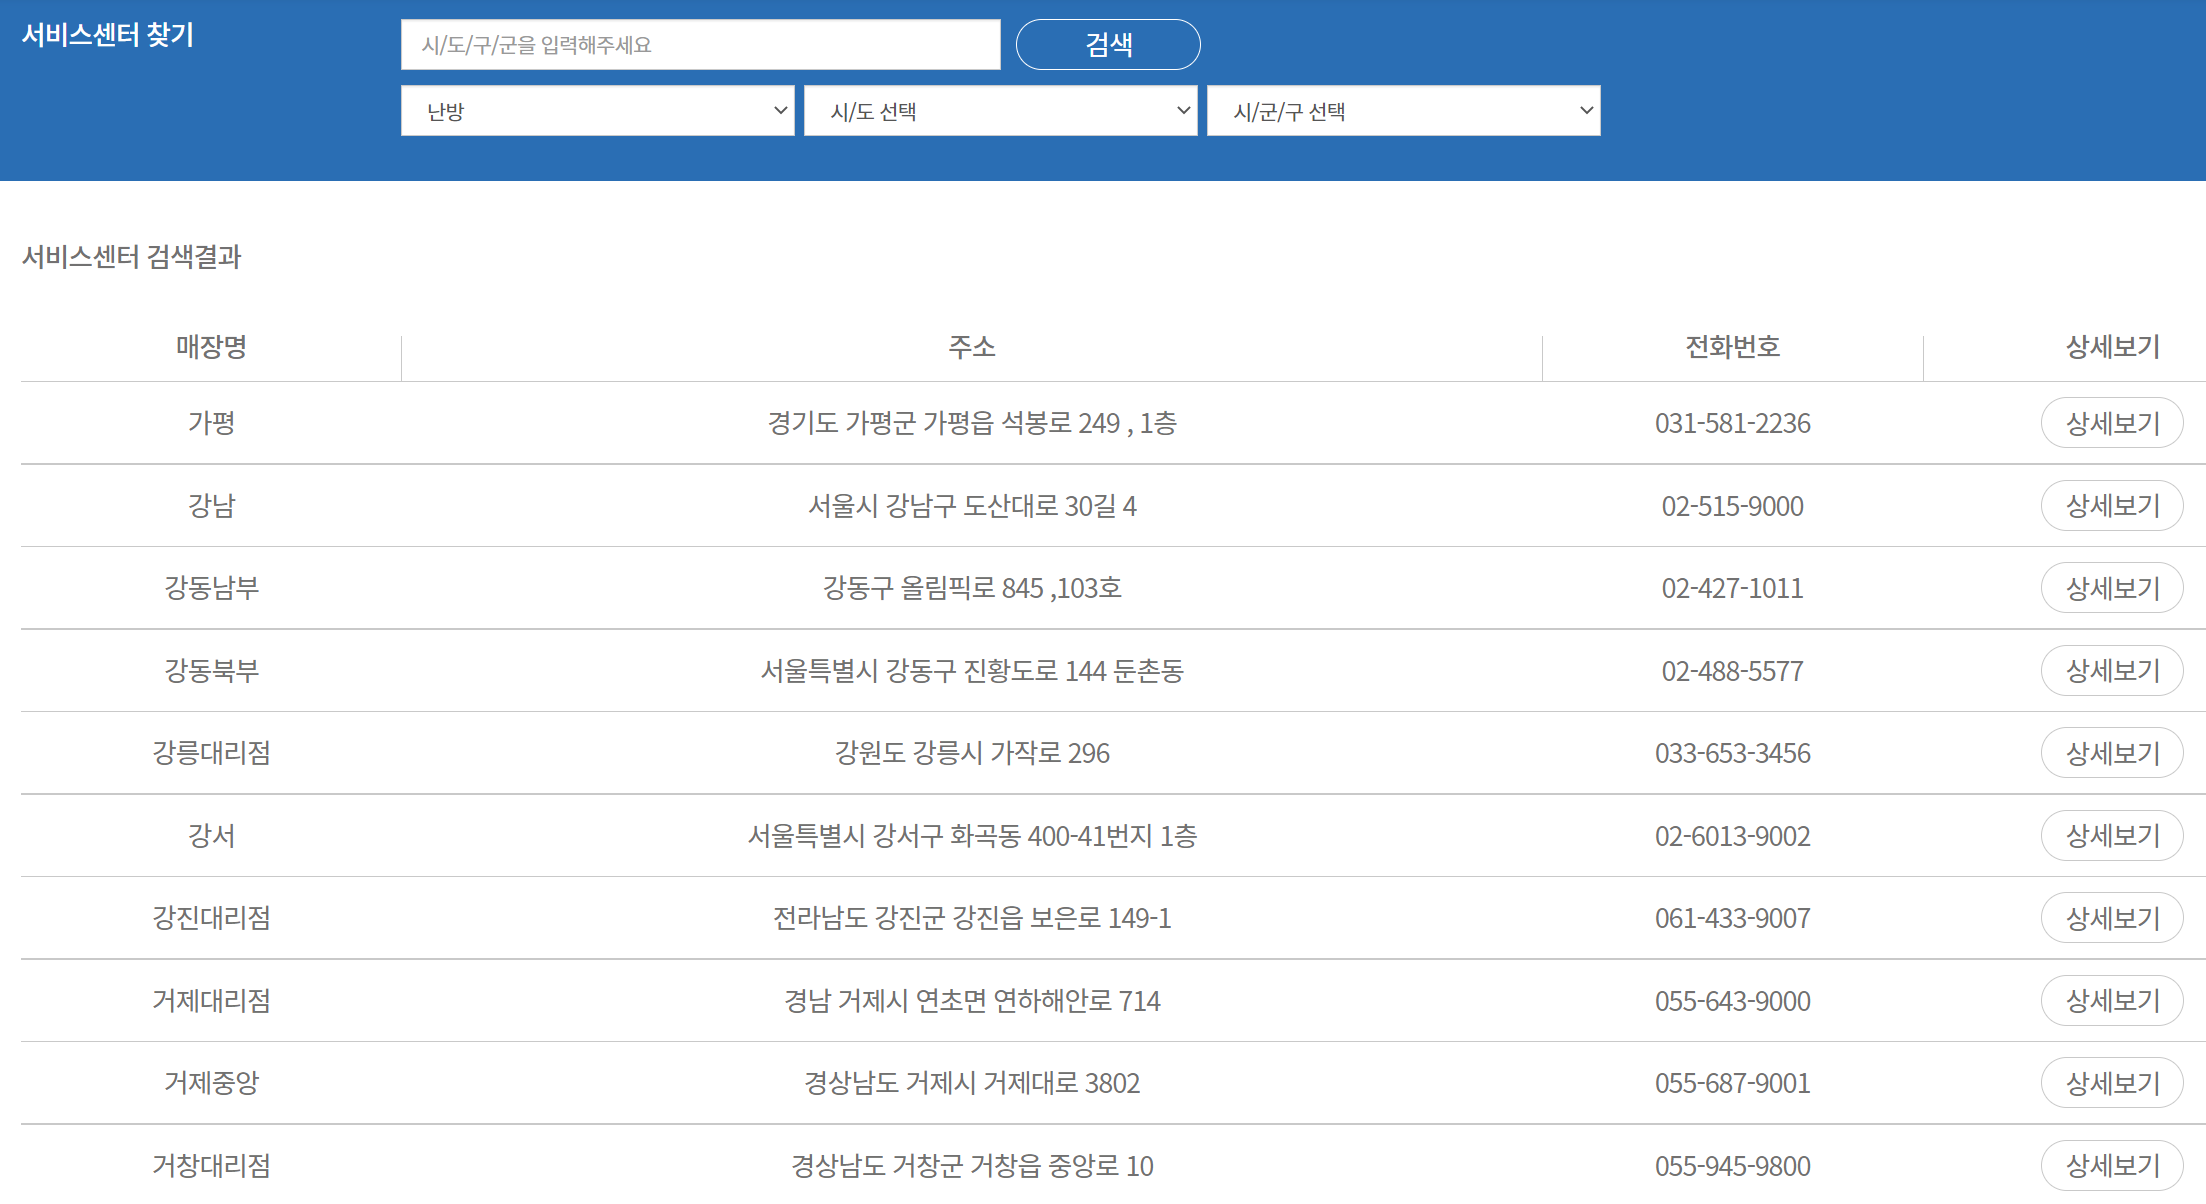Screen dimensions: 2206x1204
Task: Click the 강릉대리점 store name
Action: pos(211,753)
